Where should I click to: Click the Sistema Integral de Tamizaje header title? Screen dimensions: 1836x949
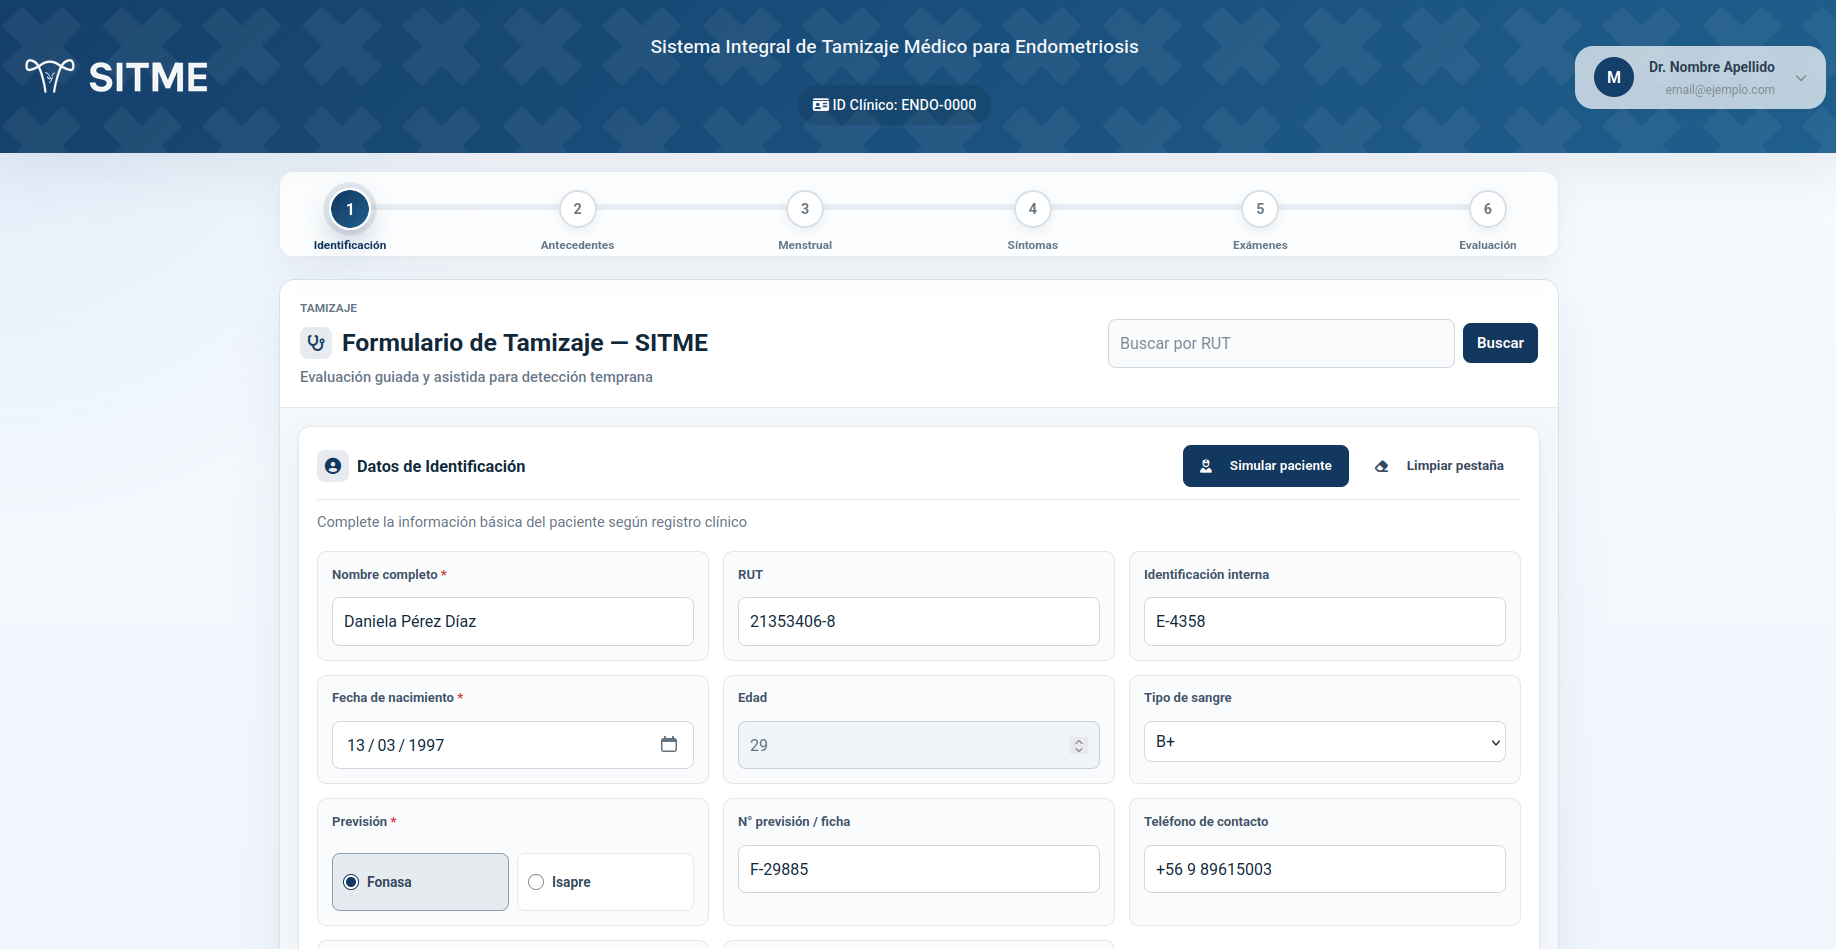tap(895, 47)
